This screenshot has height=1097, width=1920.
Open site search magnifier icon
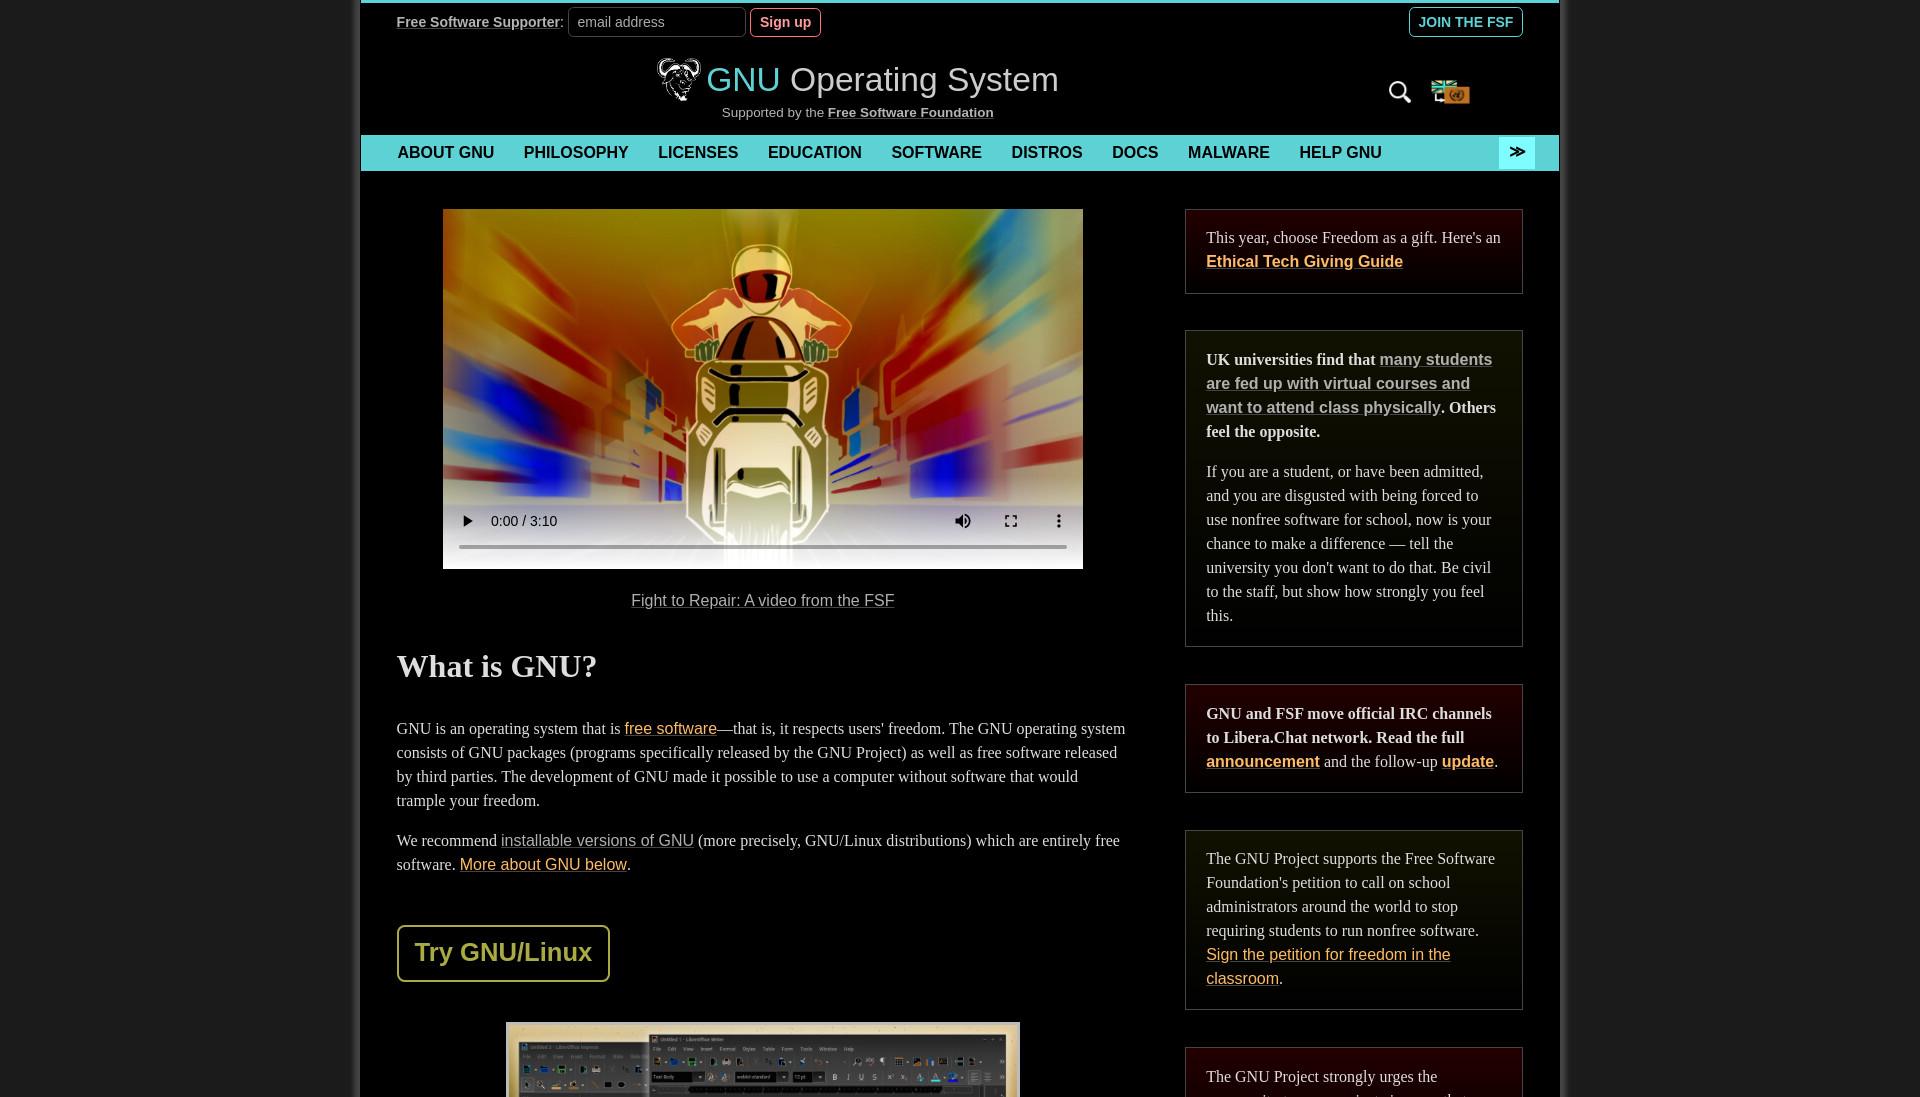click(1399, 92)
